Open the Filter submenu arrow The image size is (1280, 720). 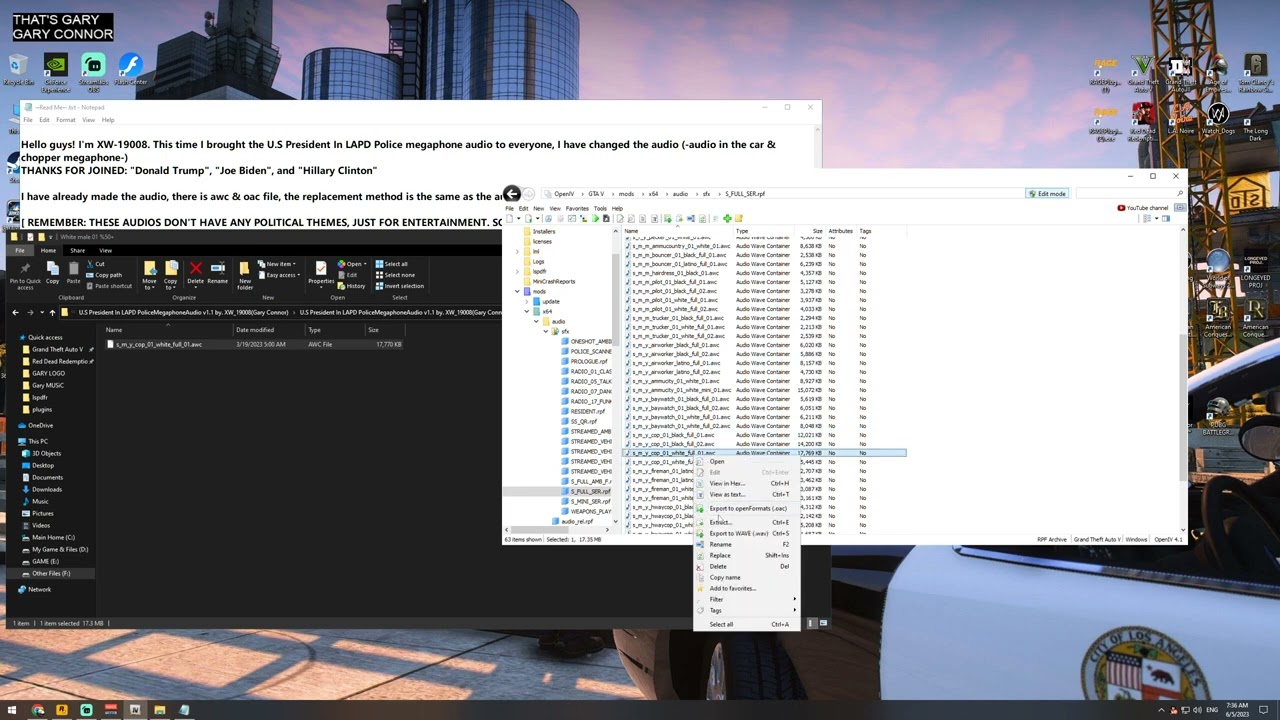click(795, 599)
